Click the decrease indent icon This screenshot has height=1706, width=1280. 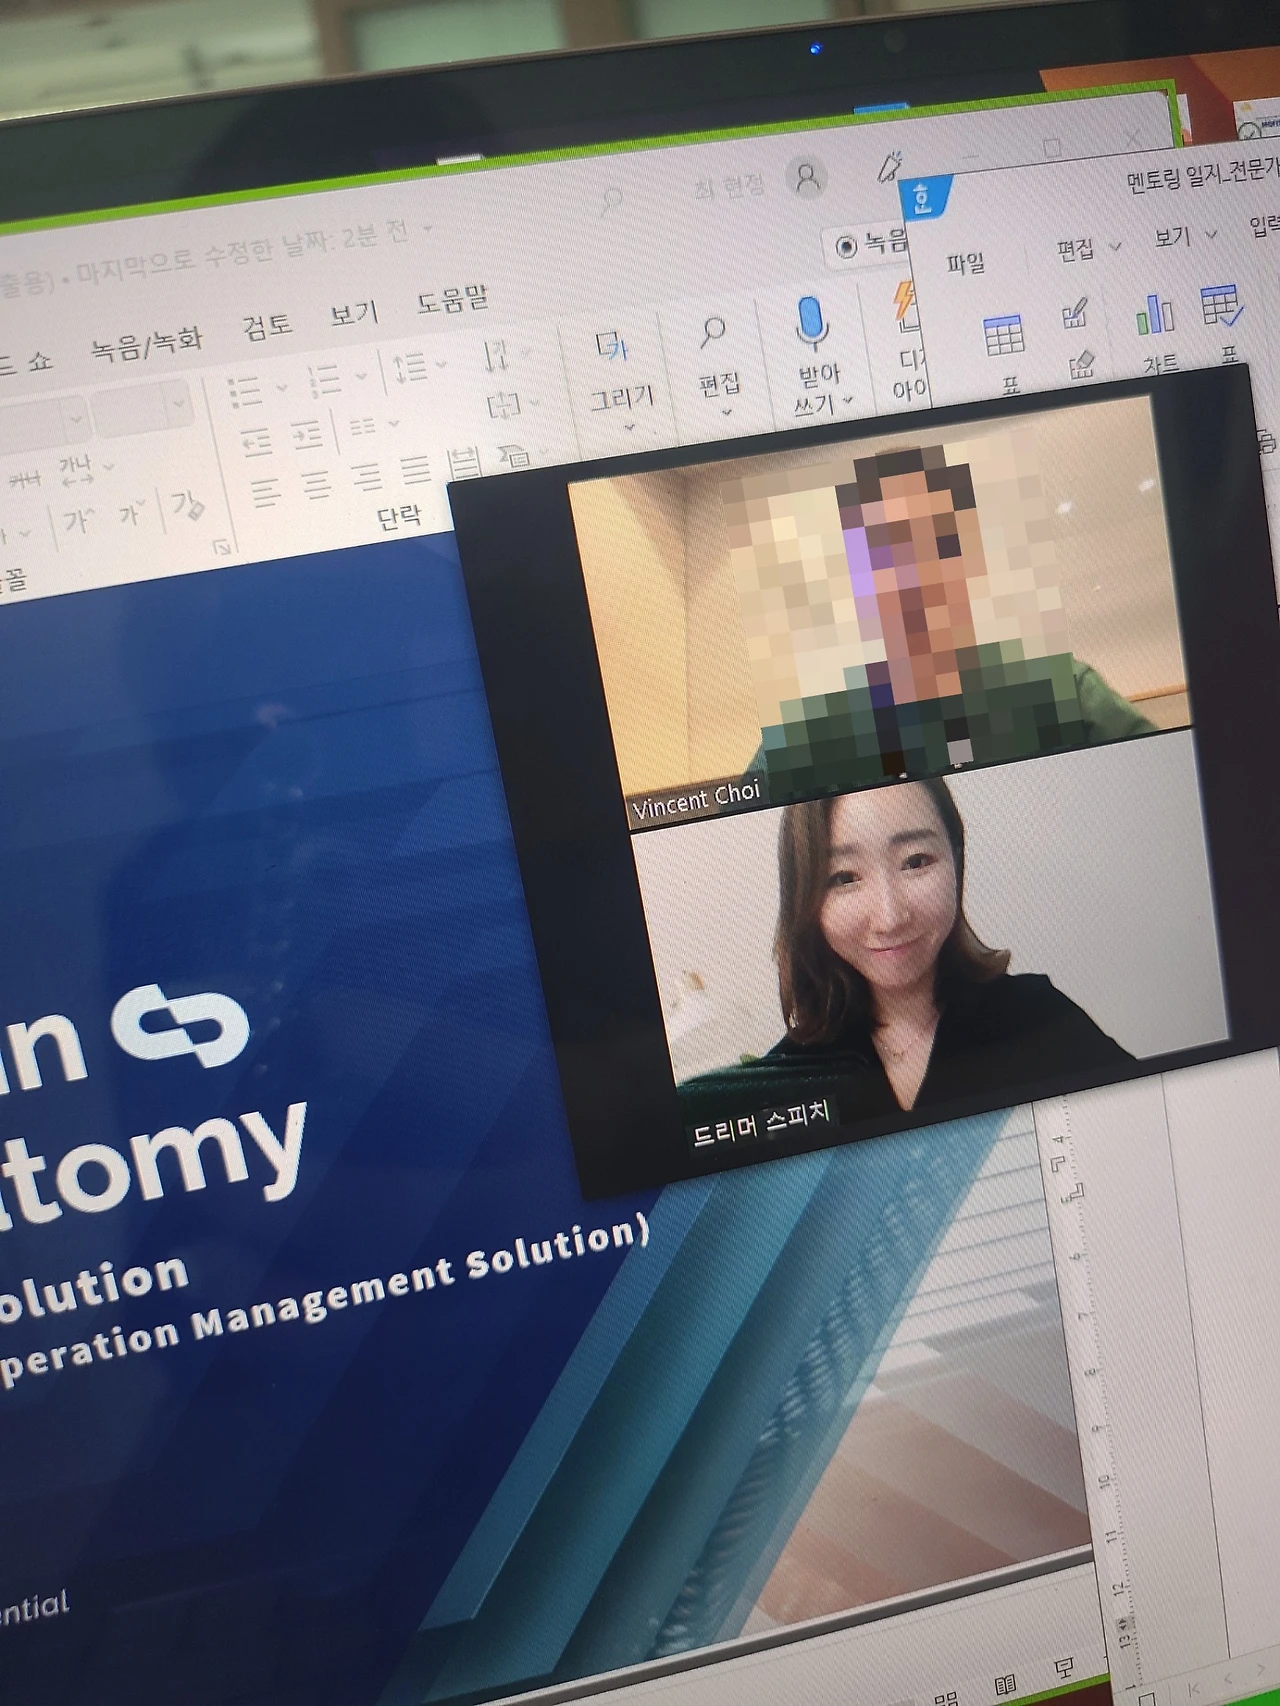coord(257,441)
